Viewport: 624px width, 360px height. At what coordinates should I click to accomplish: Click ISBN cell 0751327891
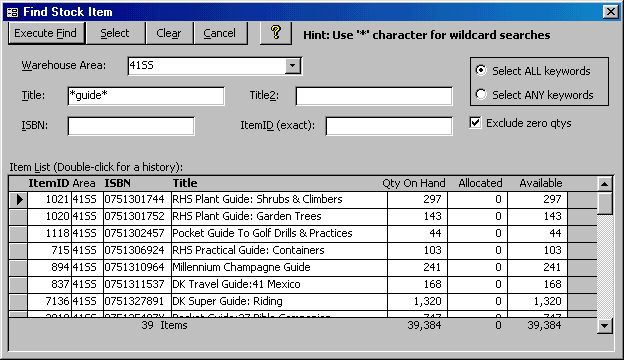136,302
